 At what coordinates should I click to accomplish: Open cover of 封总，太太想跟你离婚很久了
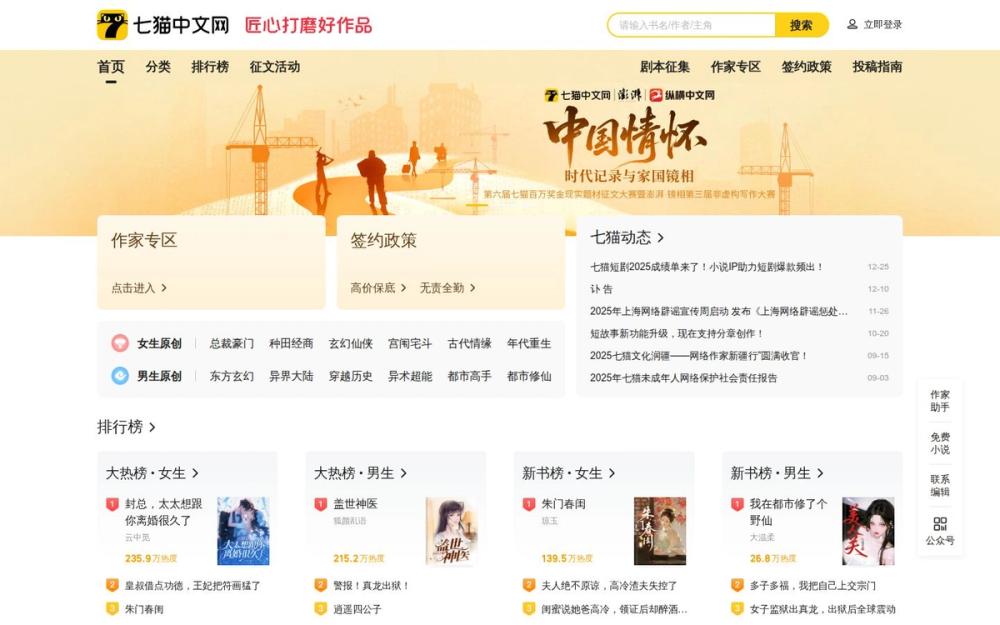point(243,531)
